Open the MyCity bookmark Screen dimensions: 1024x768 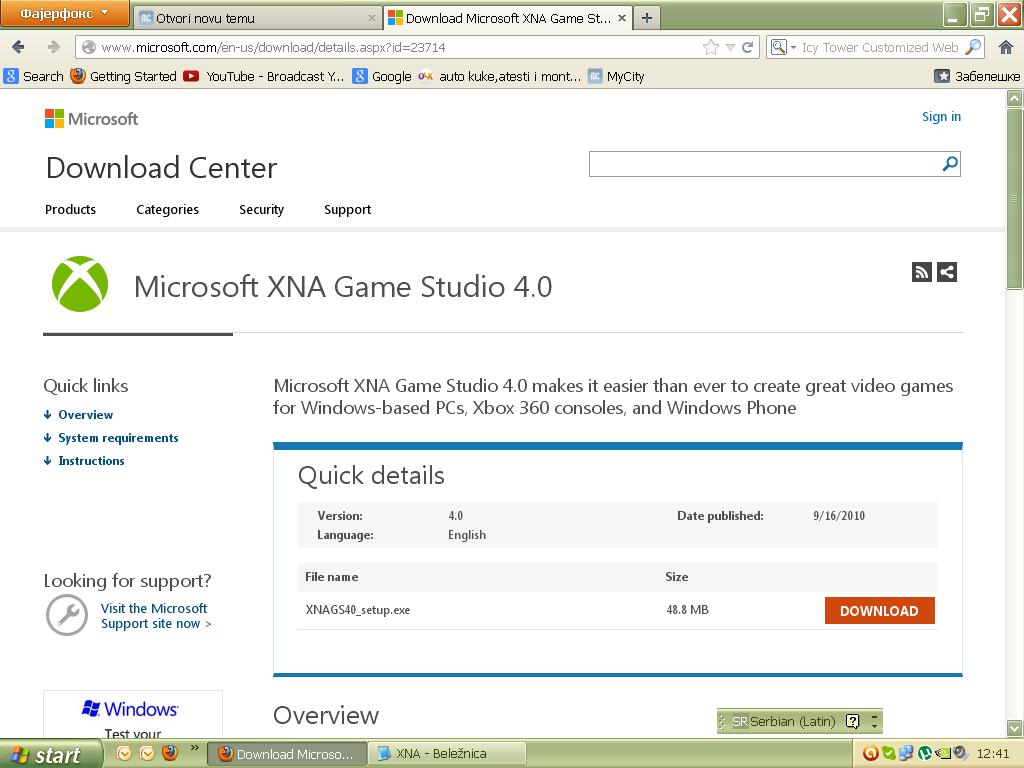point(616,76)
